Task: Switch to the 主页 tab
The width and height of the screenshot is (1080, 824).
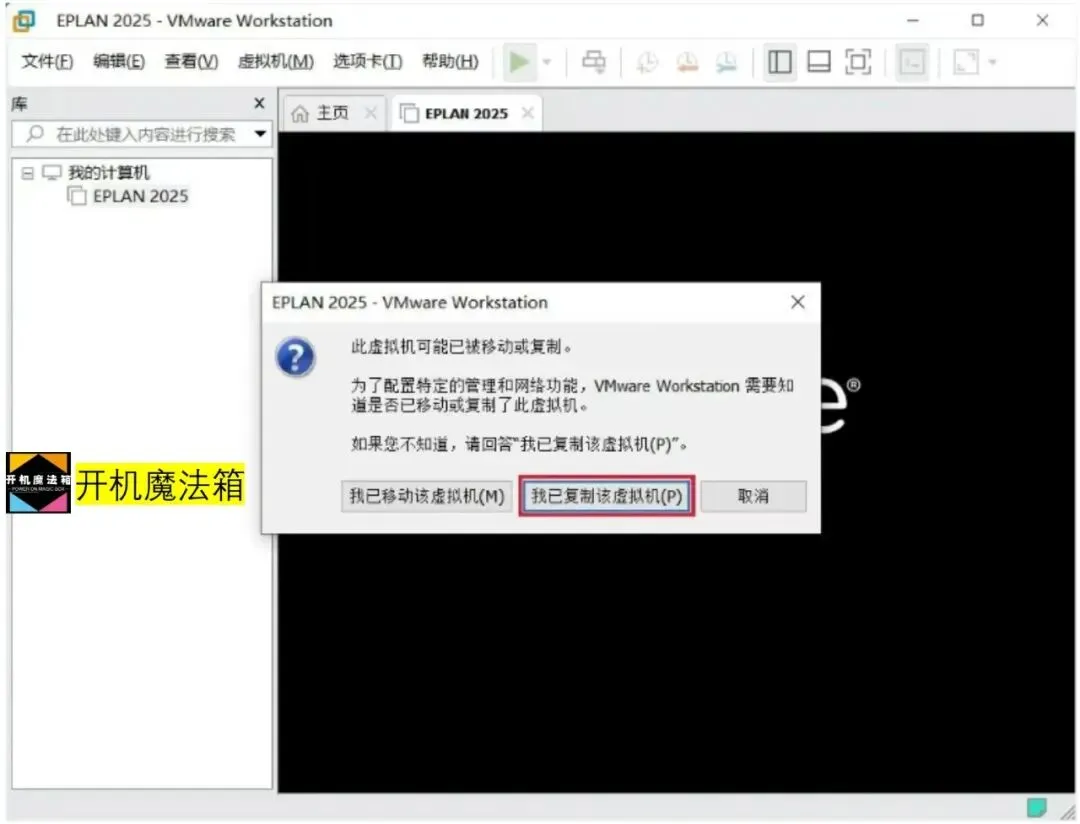Action: pyautogui.click(x=332, y=113)
